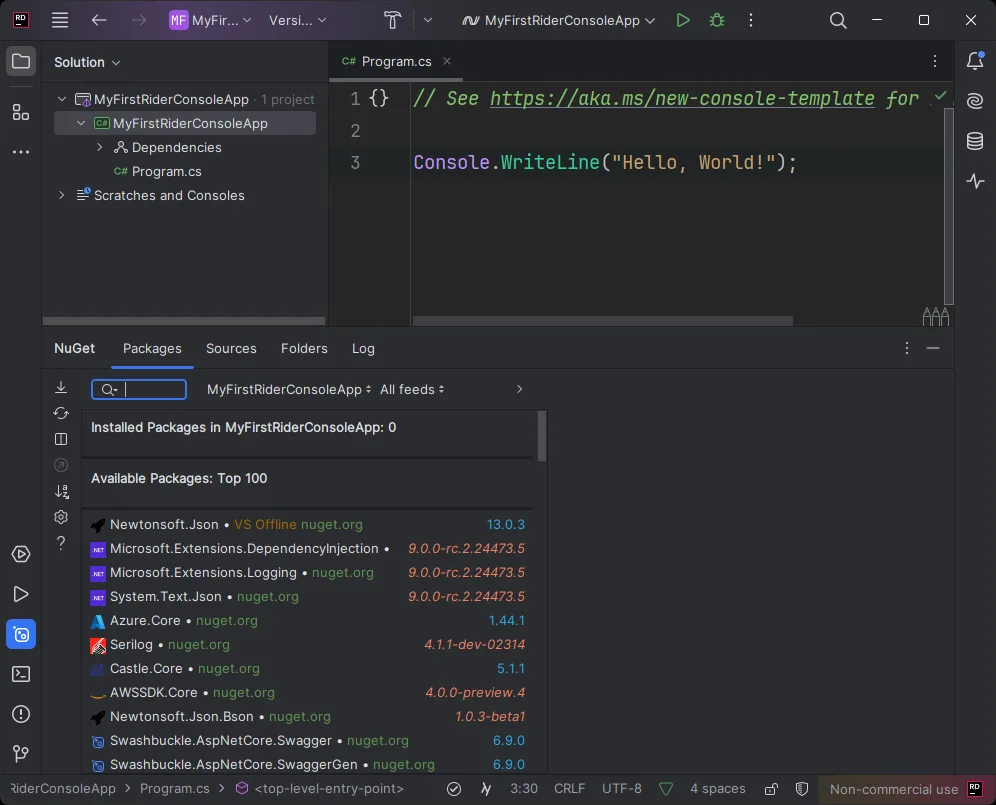996x805 pixels.
Task: Open the Notifications bell
Action: (976, 61)
